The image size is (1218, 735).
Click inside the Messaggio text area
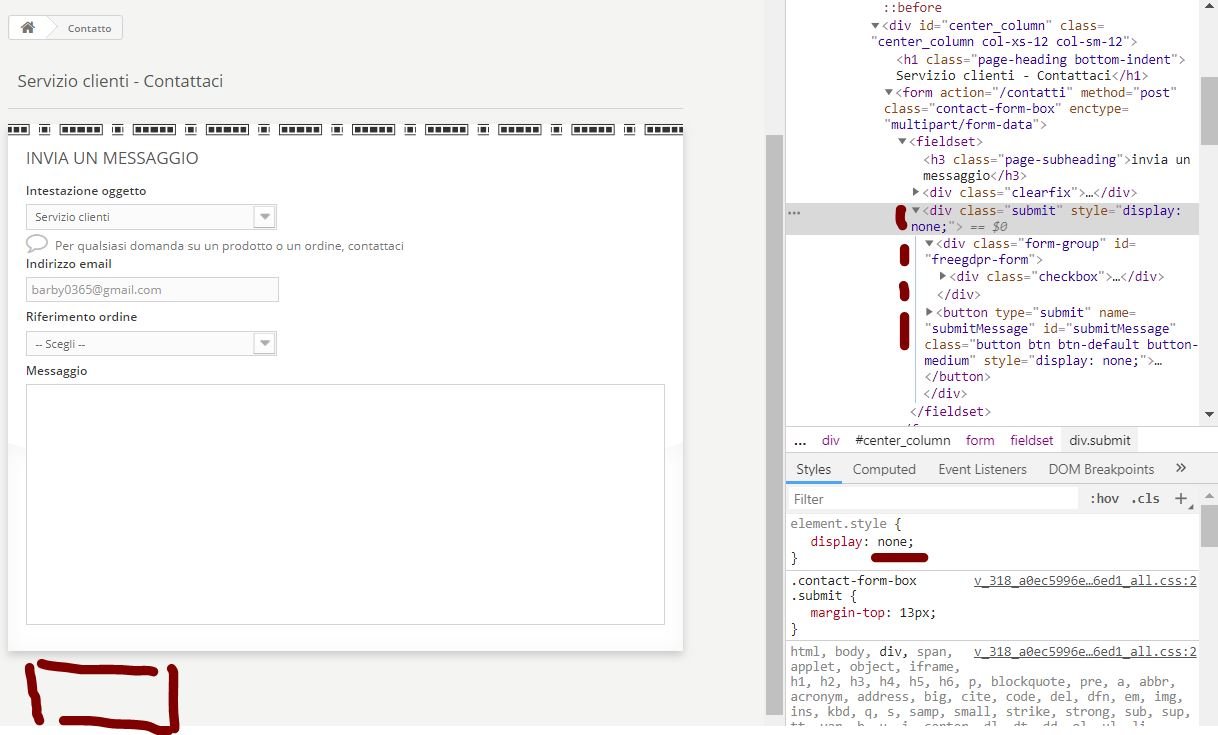coord(345,504)
